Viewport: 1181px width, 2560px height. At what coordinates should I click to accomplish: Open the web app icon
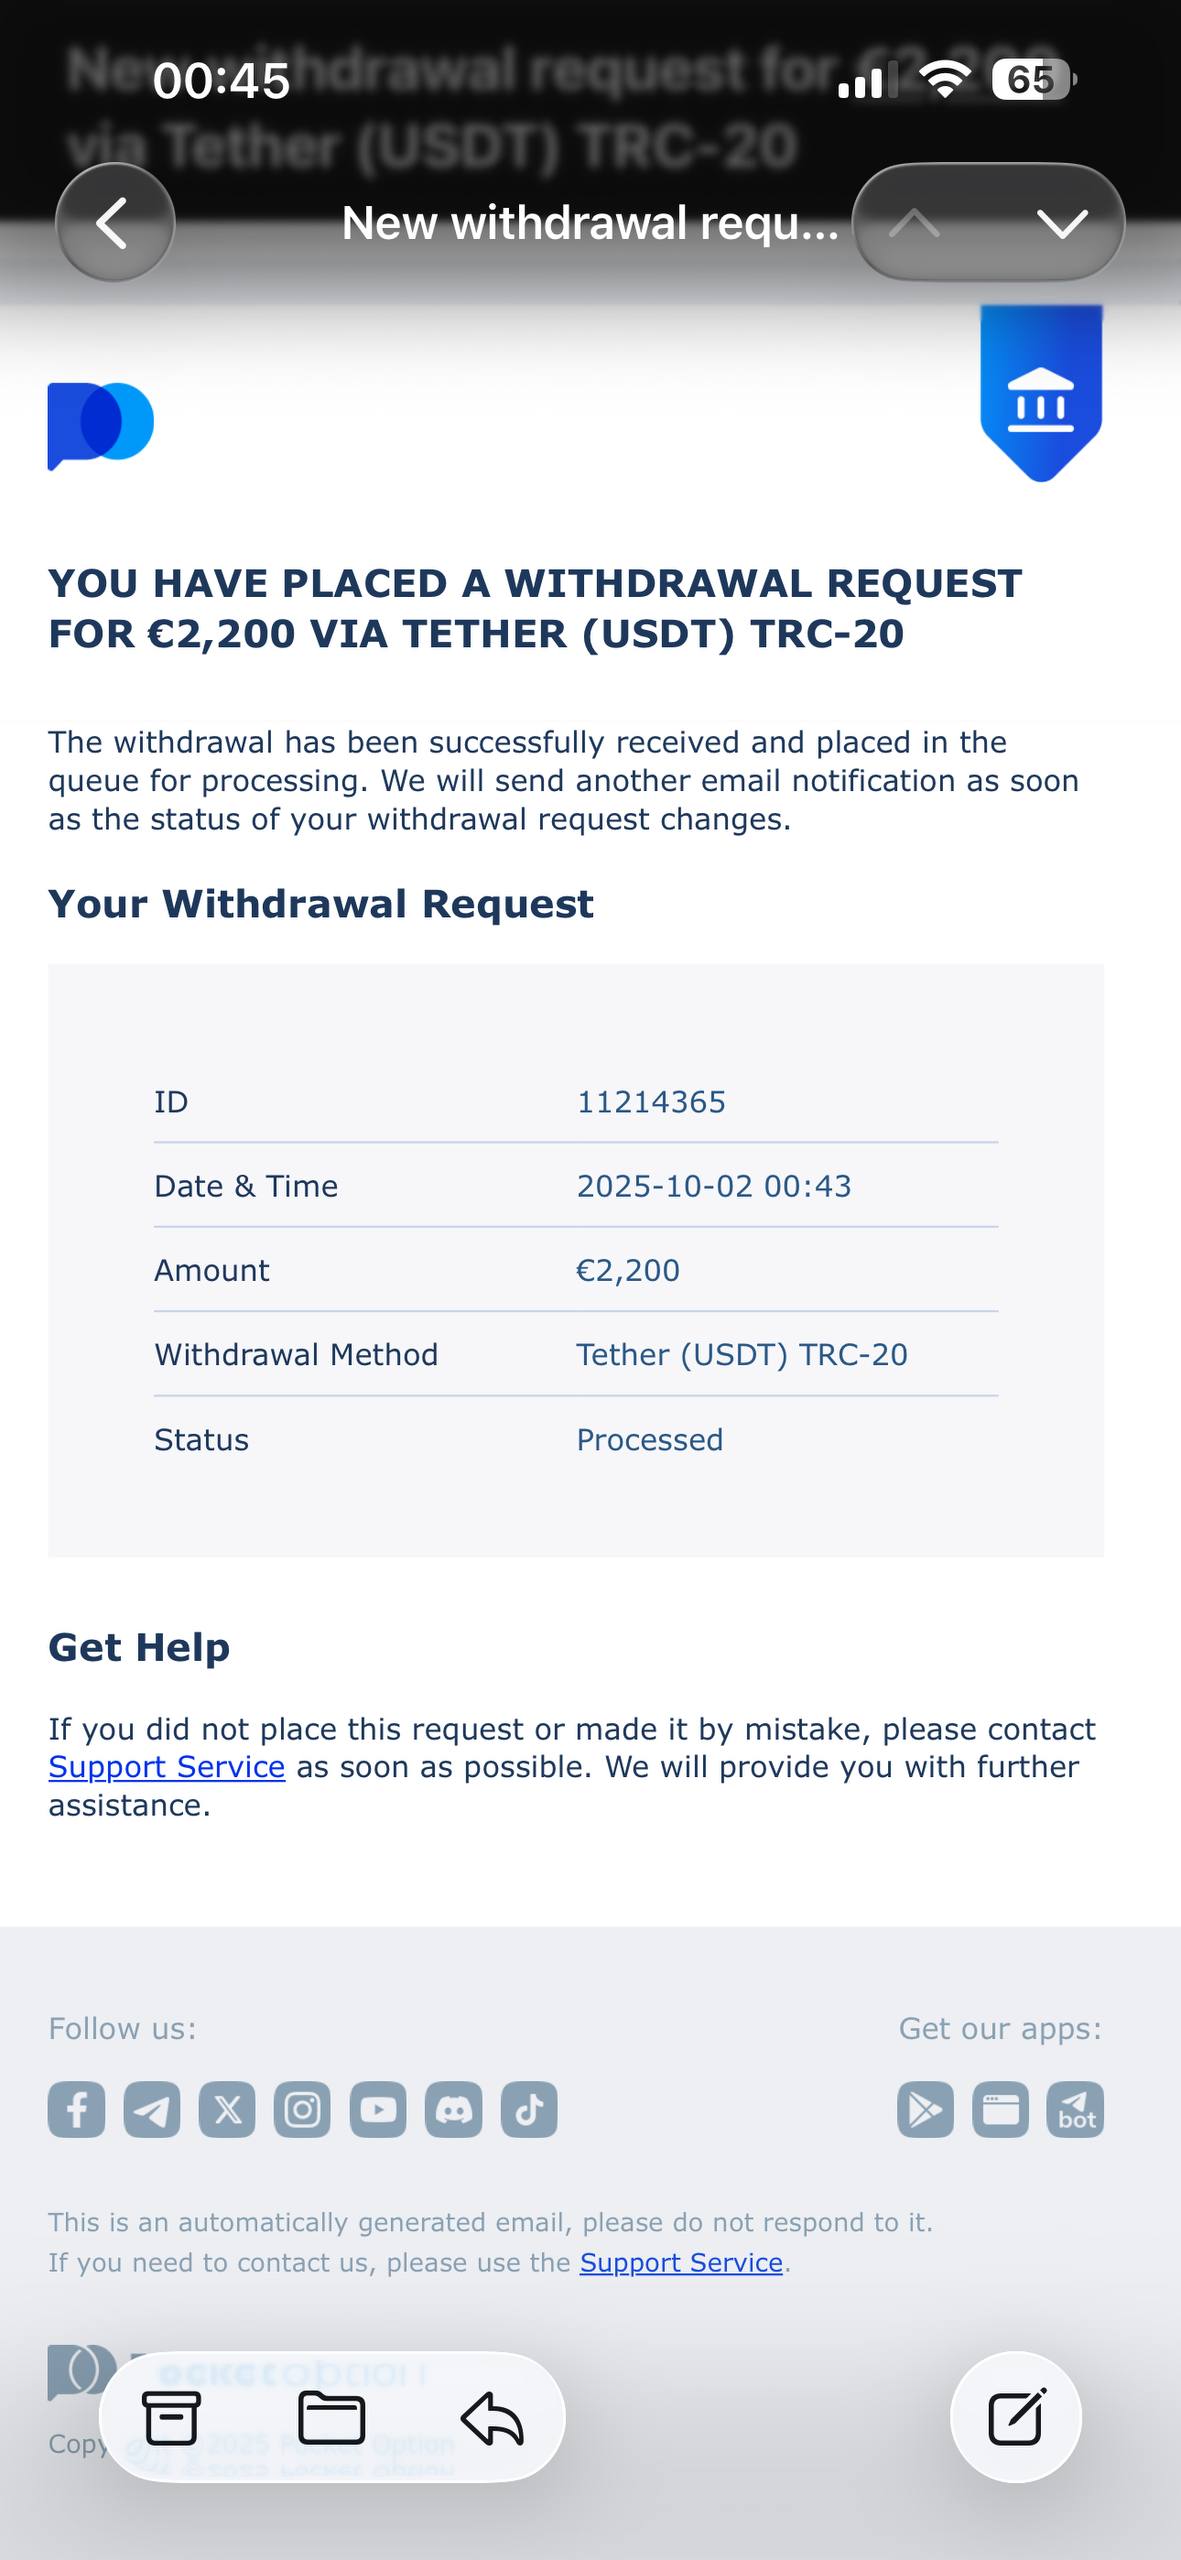click(x=1000, y=2110)
